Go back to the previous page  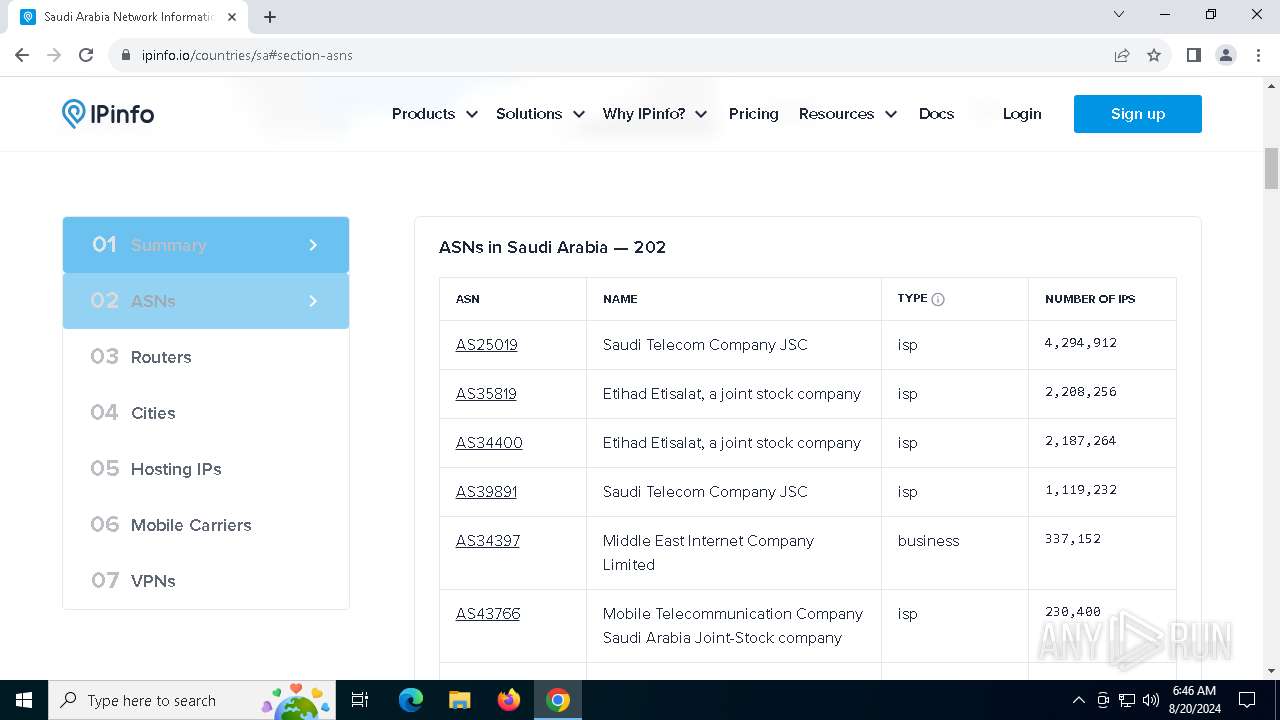22,55
